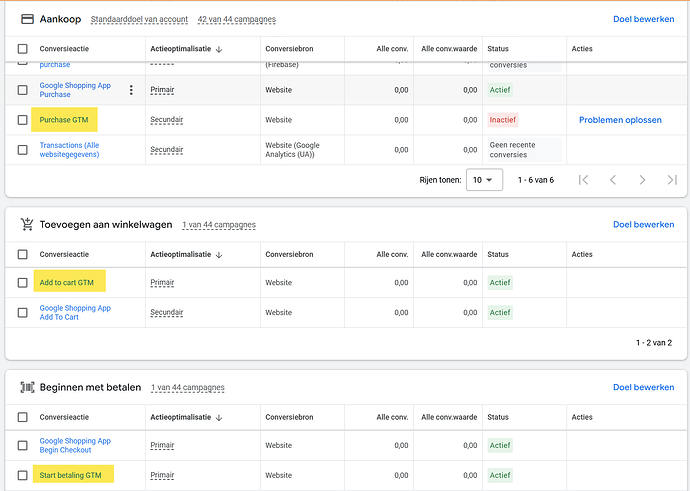
Task: Open Secundair dropdown for Google Shopping App Add To Cart
Action: tap(166, 312)
